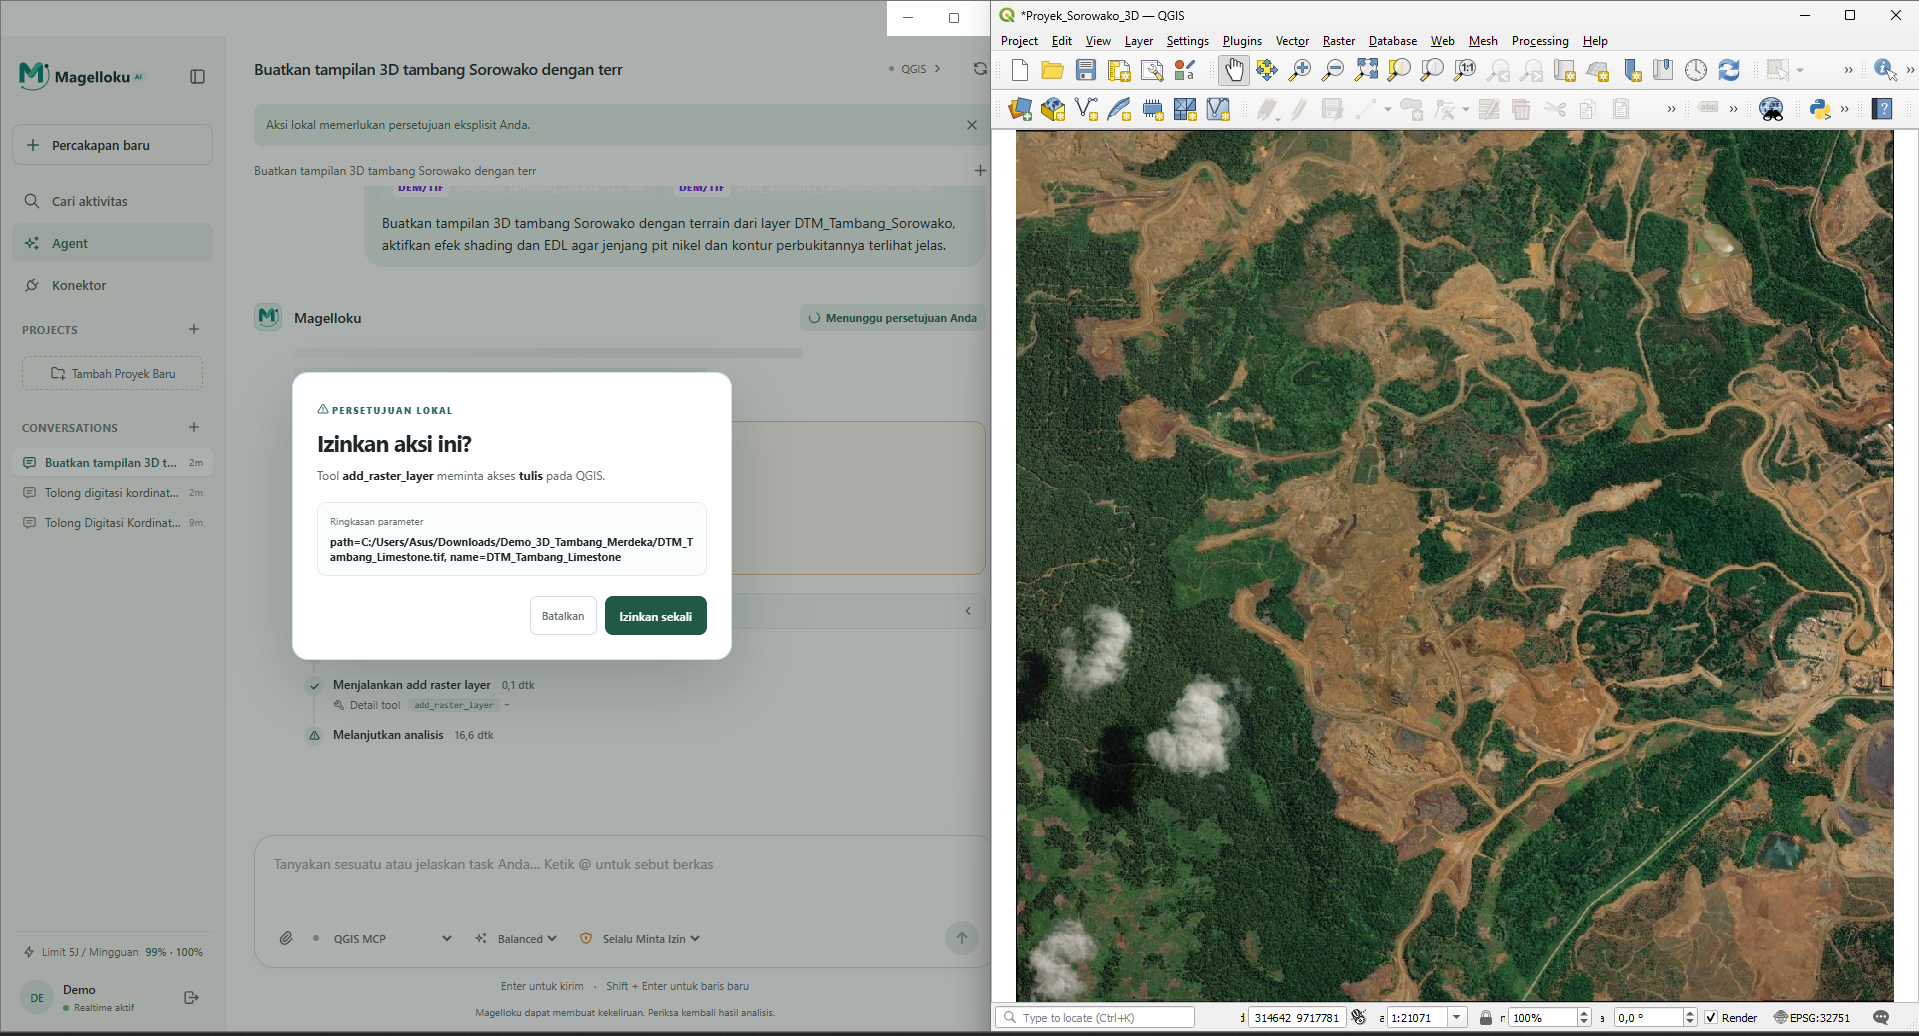Open the Selalu Minta Izin permission dropdown
The height and width of the screenshot is (1036, 1919).
(x=640, y=939)
